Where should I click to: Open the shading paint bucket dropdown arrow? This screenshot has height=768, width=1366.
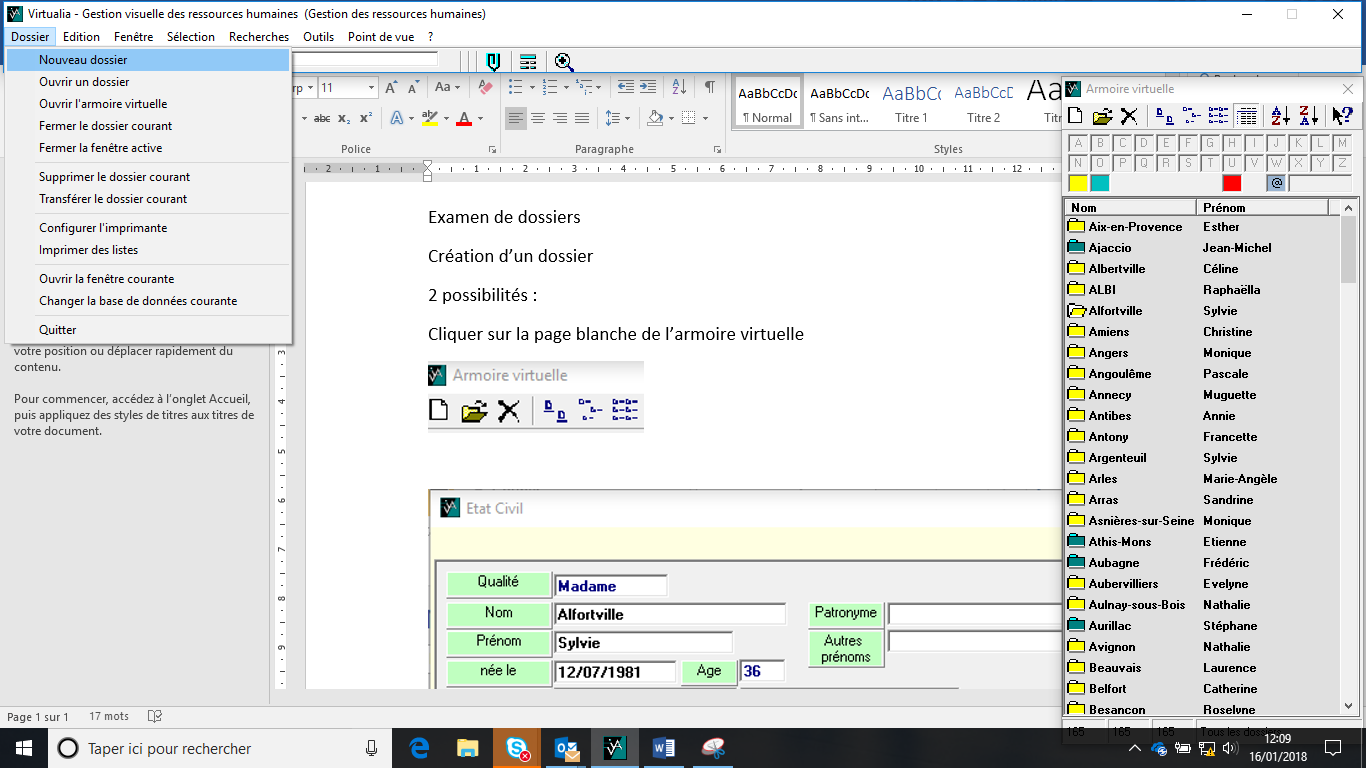point(672,118)
